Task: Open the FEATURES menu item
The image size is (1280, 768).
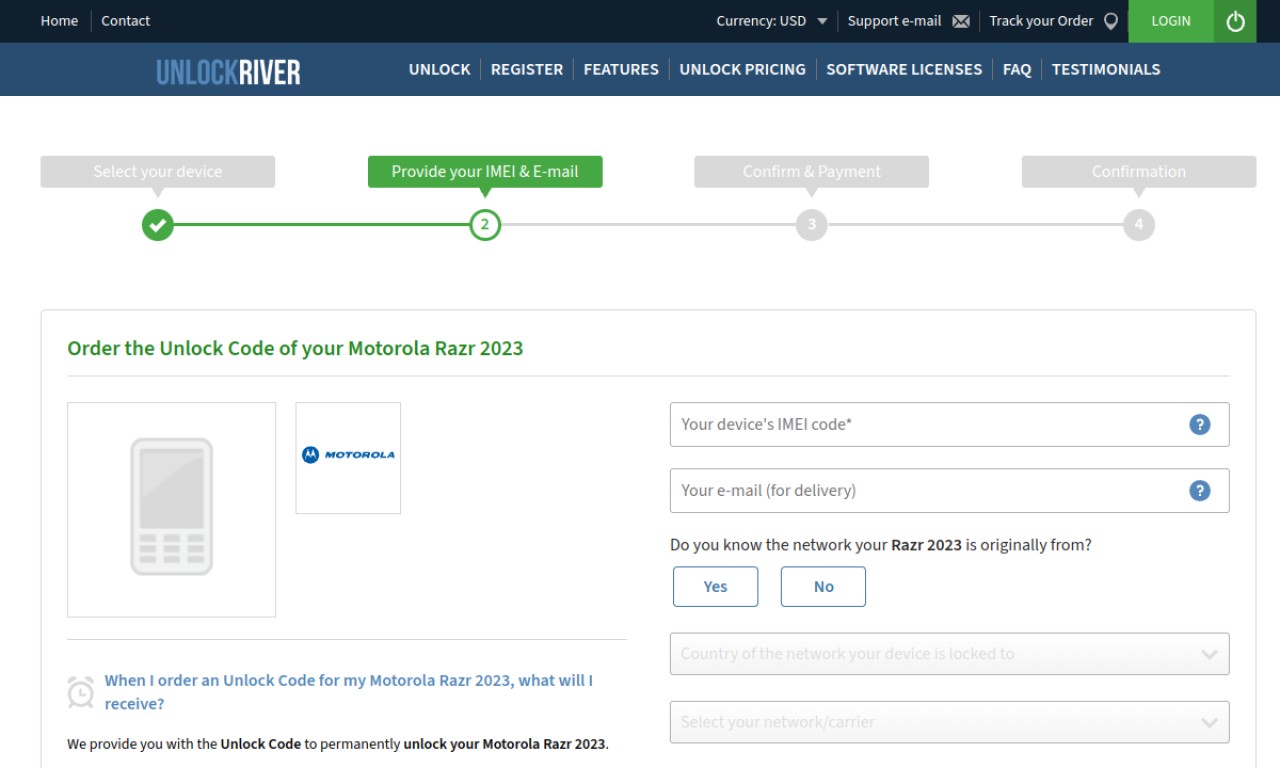Action: click(621, 70)
